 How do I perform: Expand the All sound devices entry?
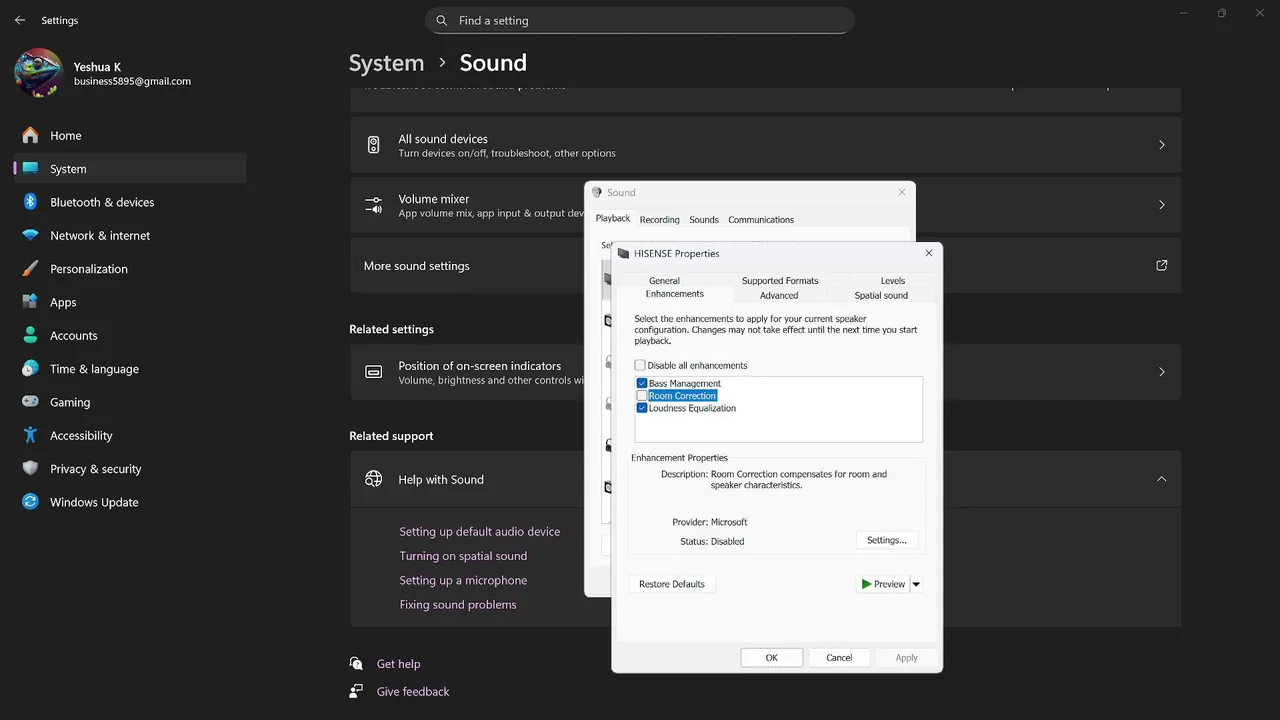pyautogui.click(x=1161, y=145)
